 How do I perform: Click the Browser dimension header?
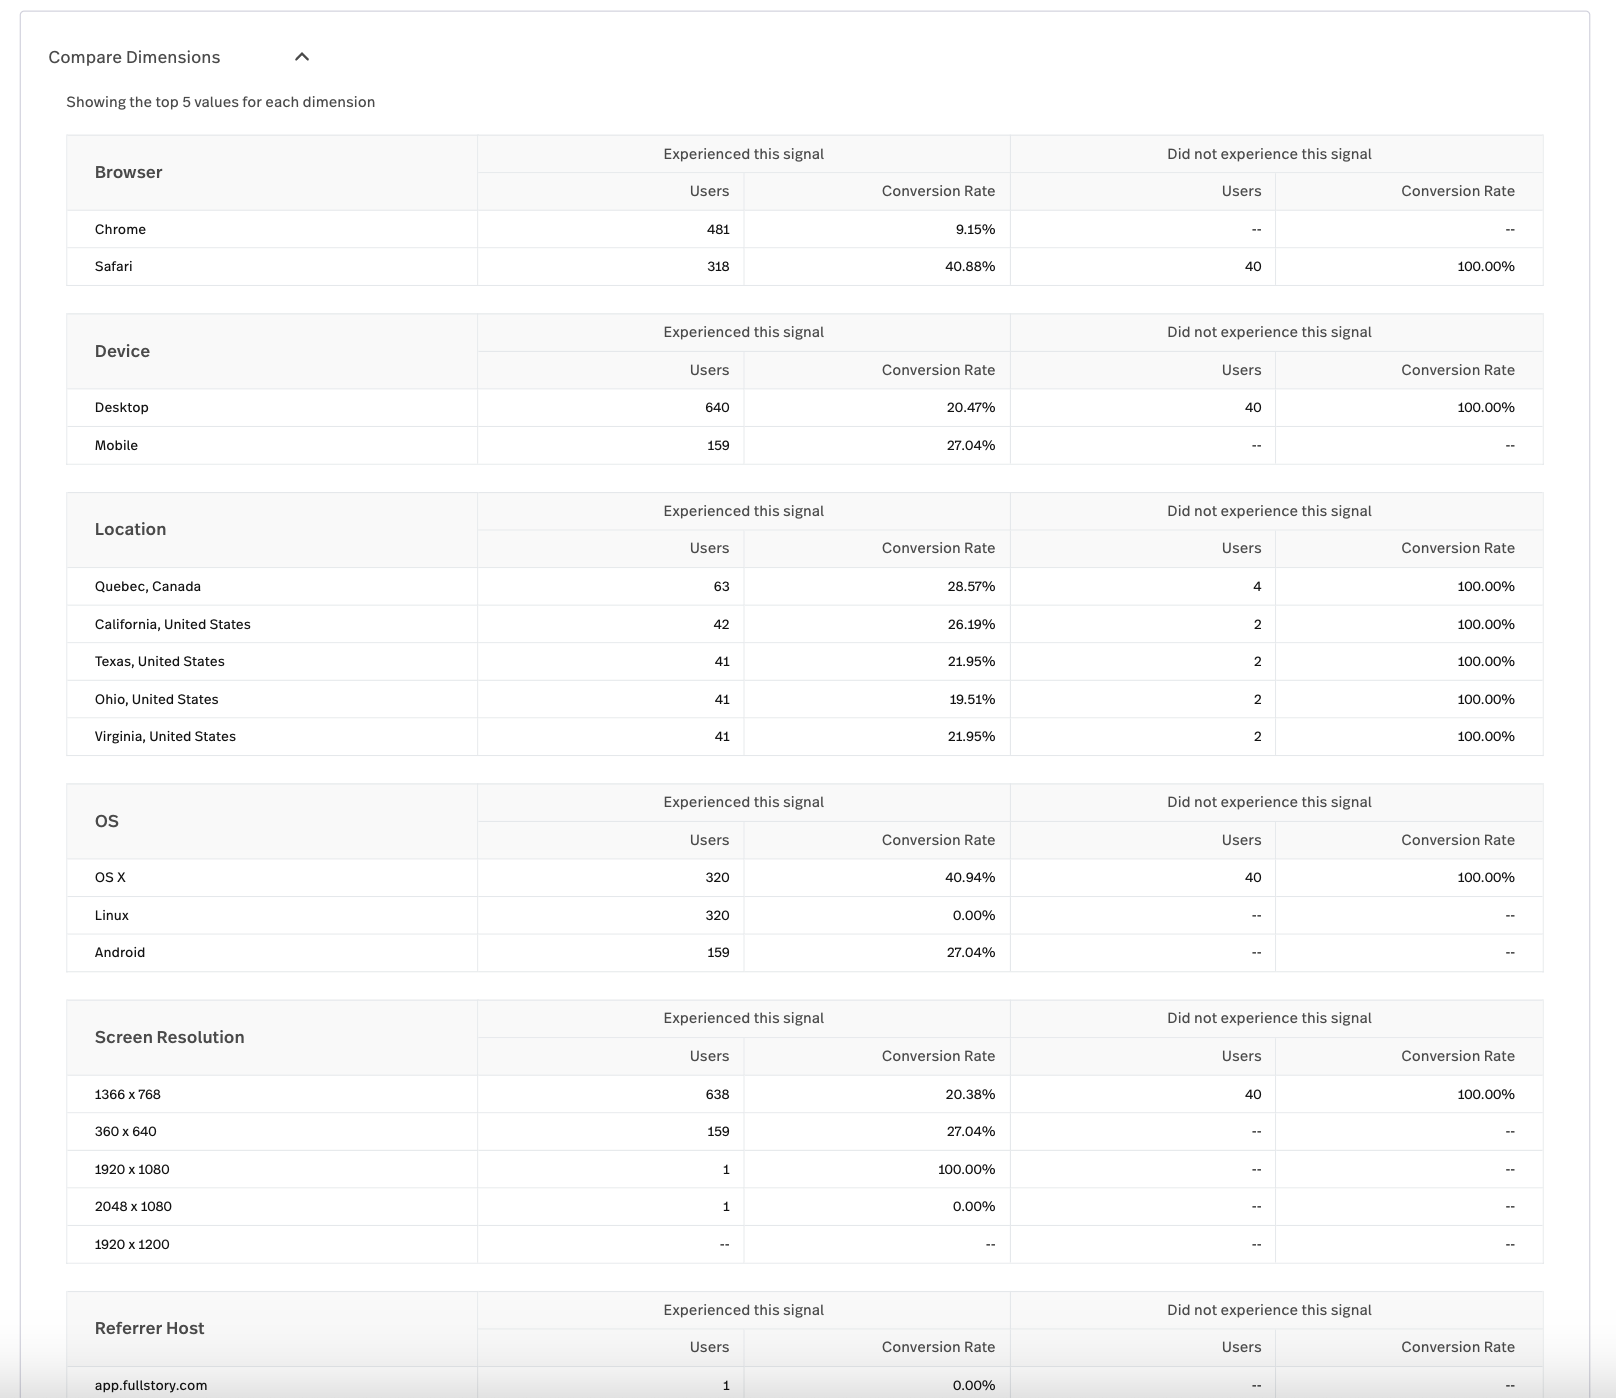pos(128,172)
